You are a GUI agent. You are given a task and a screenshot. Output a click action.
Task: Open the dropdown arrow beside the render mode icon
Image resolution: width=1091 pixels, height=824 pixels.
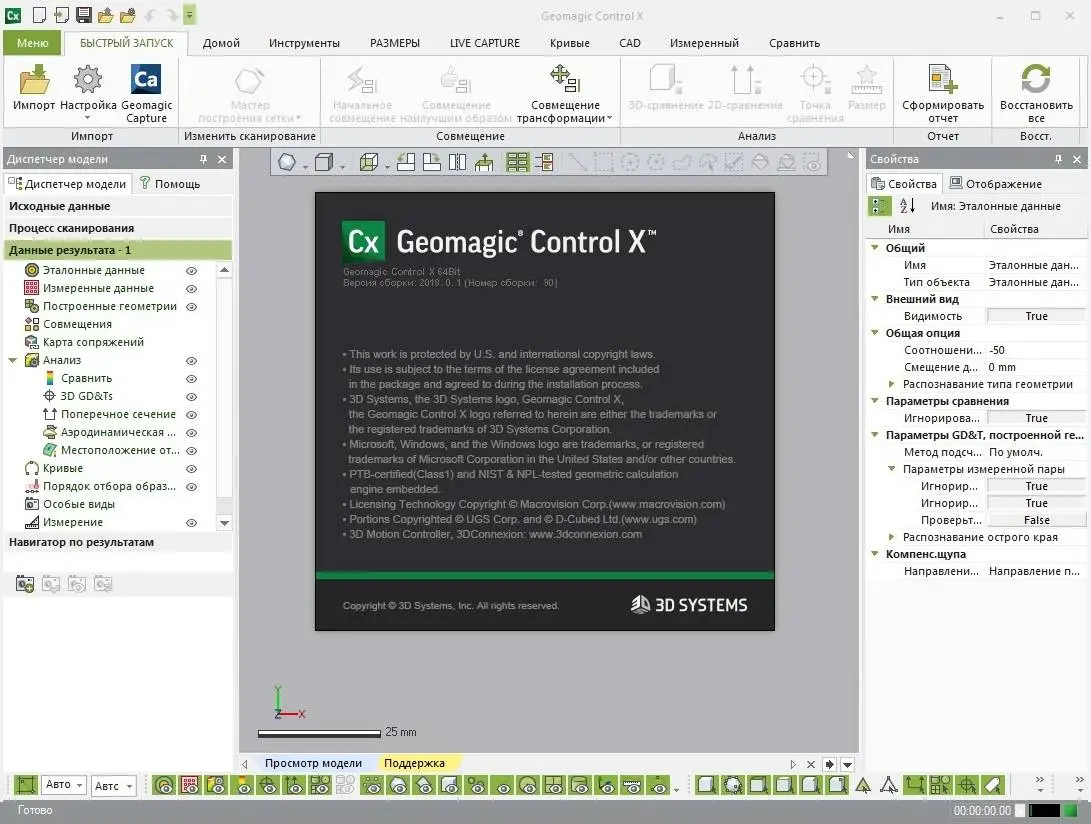[305, 167]
